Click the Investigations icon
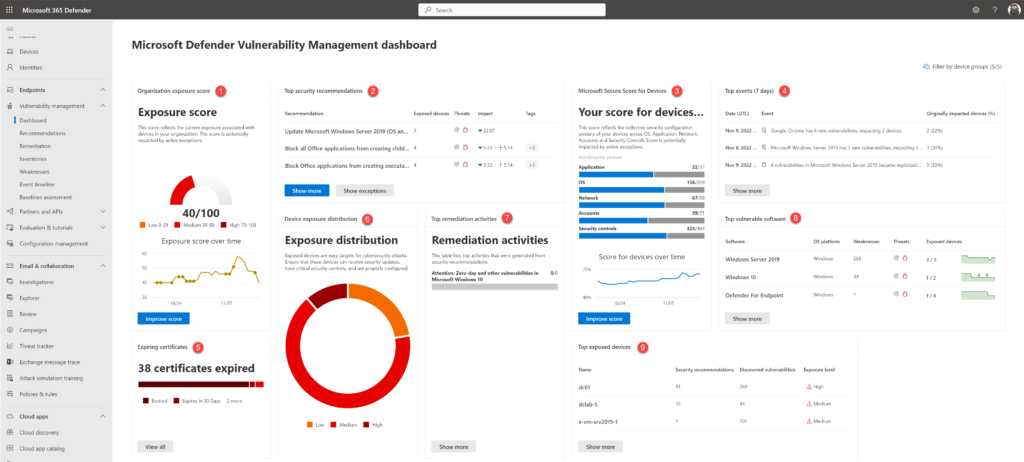Screen dimensions: 1024x462 click(10, 282)
